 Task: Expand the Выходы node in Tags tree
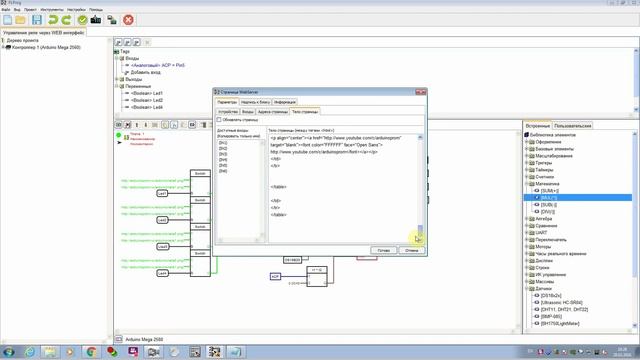(117, 79)
